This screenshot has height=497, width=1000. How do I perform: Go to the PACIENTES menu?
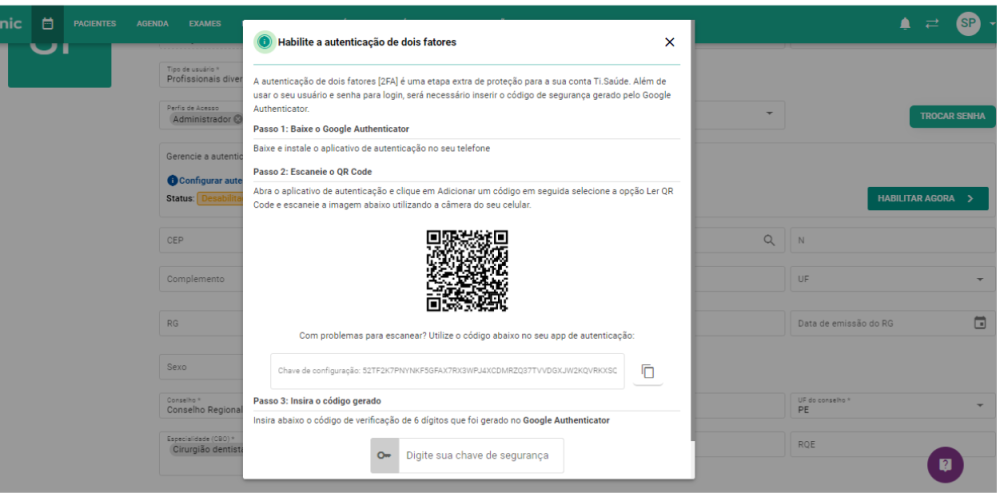pos(94,24)
